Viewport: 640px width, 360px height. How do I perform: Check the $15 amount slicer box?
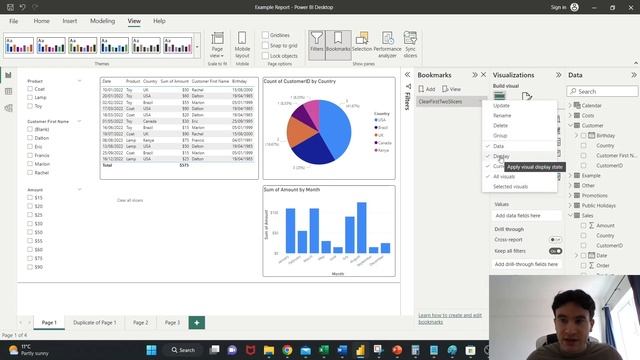(30, 198)
